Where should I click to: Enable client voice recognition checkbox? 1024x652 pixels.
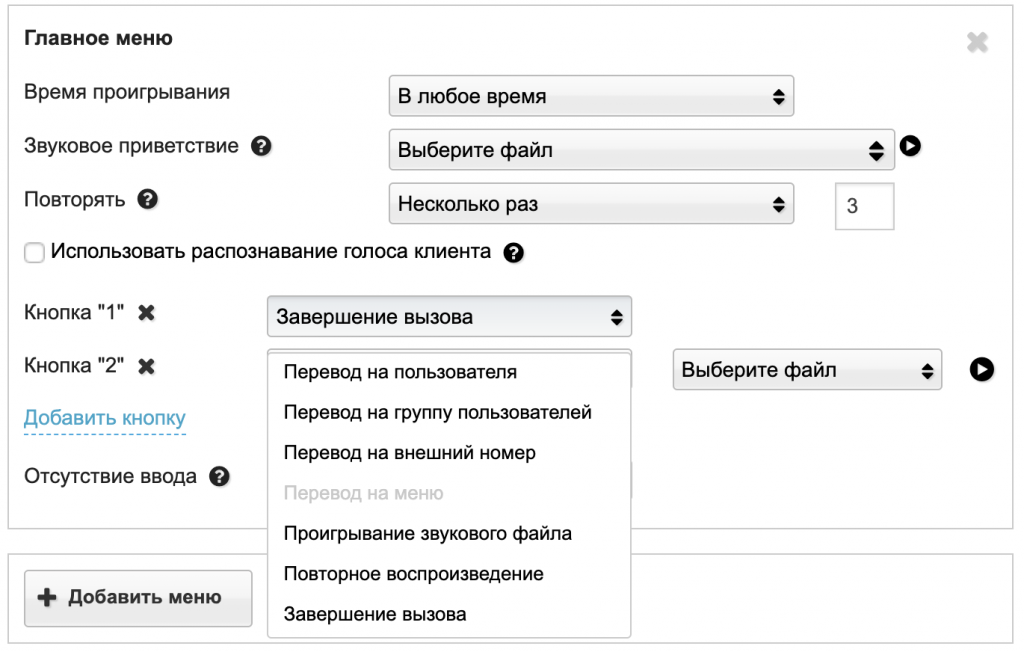[x=35, y=253]
